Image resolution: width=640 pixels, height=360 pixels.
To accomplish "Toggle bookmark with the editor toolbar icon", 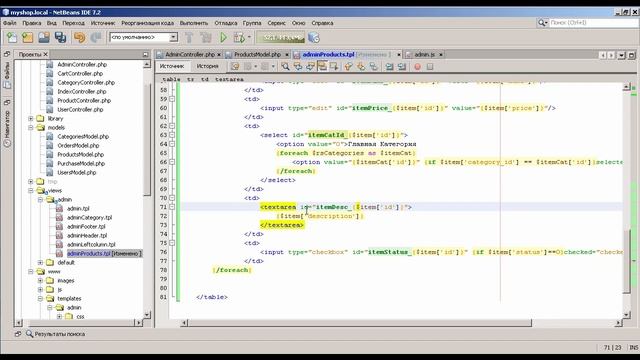I will click(x=373, y=66).
